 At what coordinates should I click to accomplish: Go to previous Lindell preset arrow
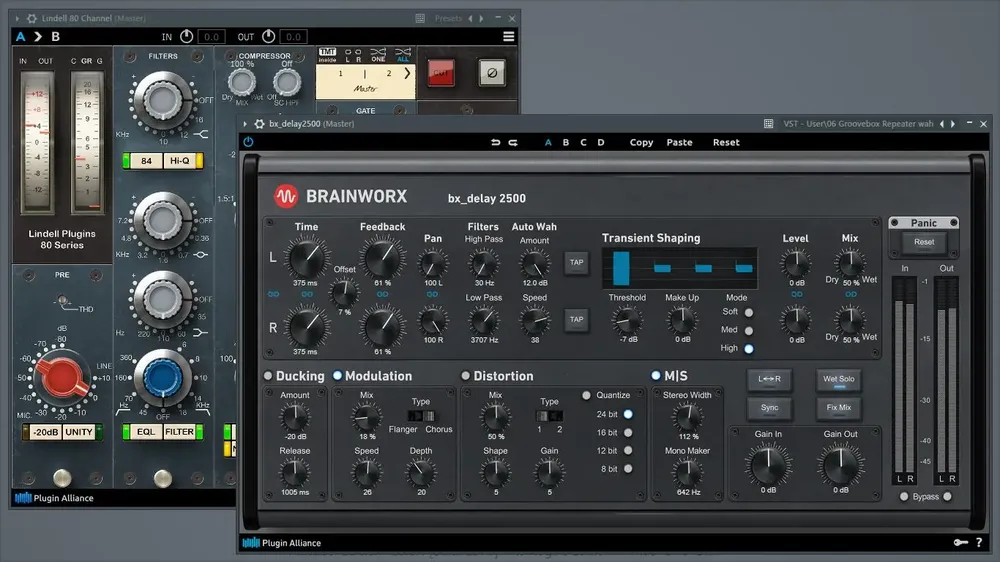pyautogui.click(x=471, y=18)
